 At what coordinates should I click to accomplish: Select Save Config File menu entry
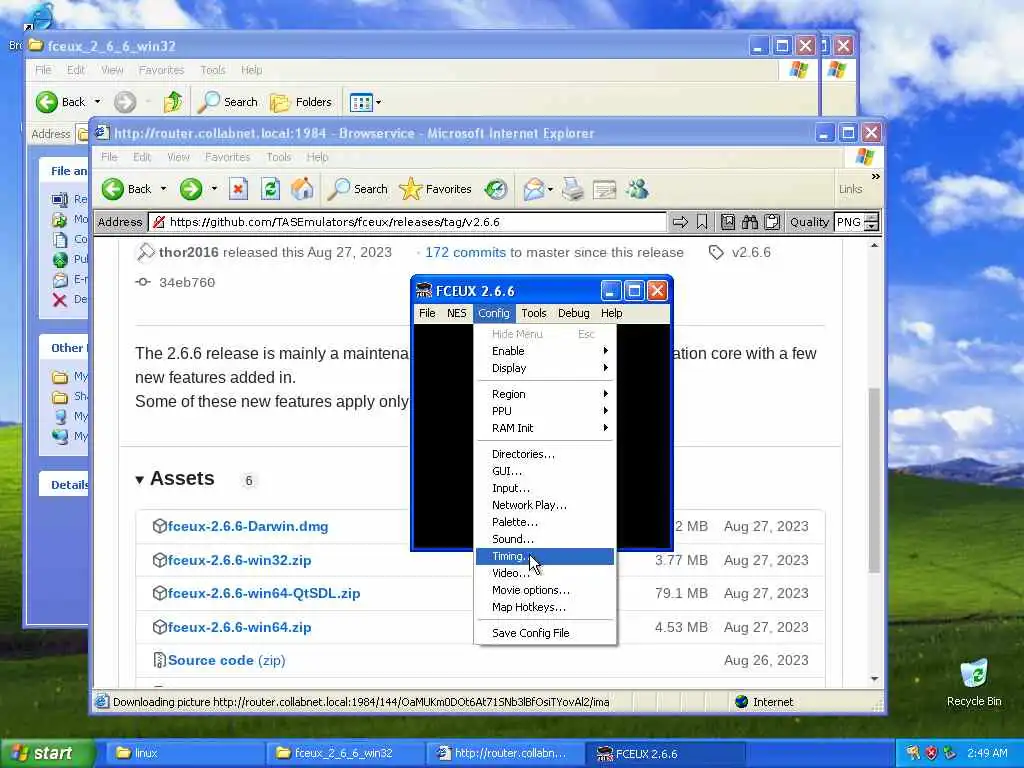(545, 633)
